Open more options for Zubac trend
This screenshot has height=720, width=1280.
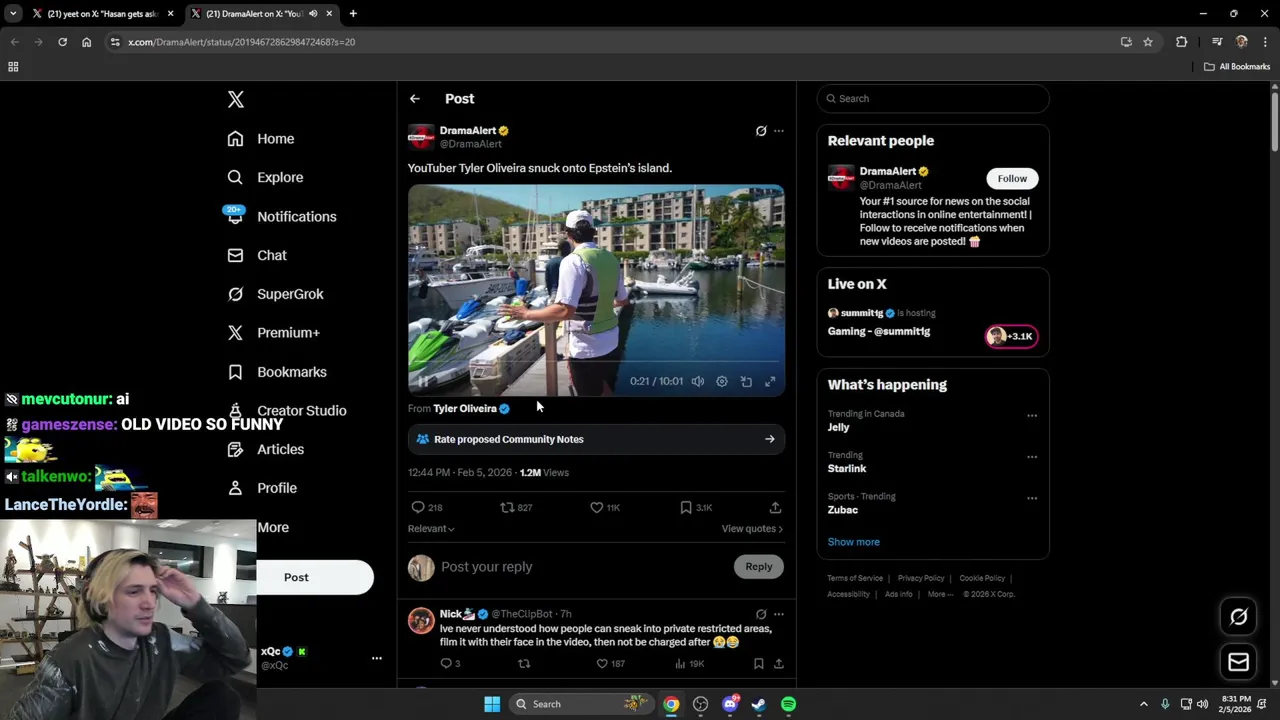tap(1032, 498)
